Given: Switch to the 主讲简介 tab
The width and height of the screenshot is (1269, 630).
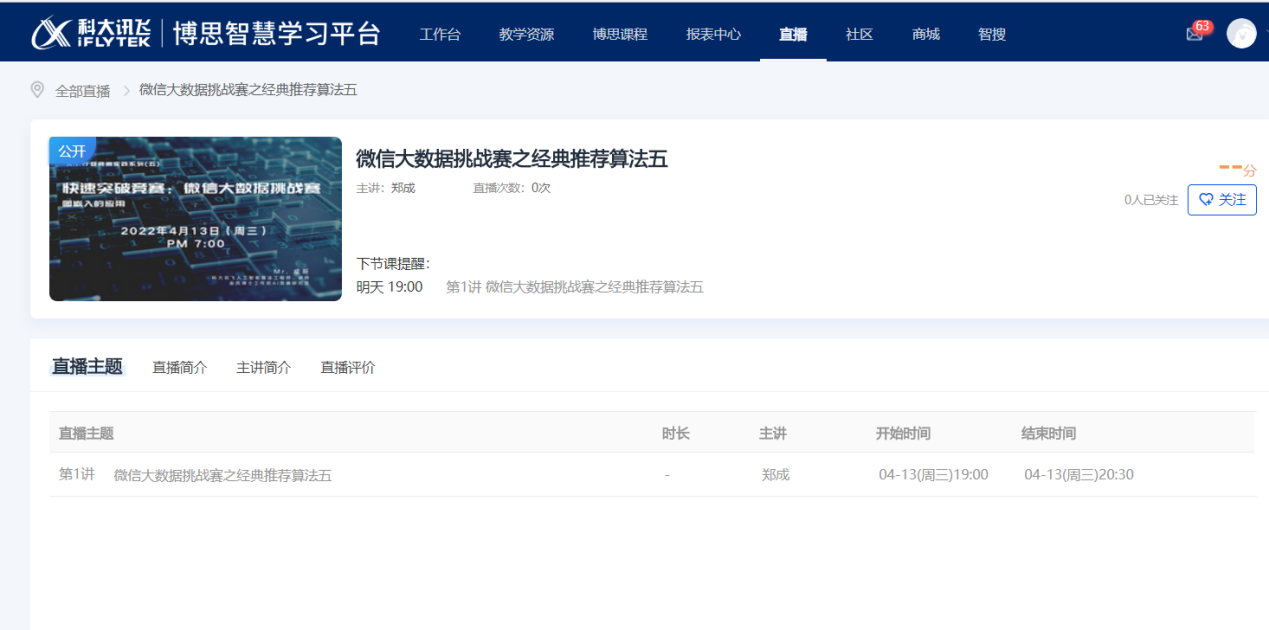Looking at the screenshot, I should pos(263,367).
